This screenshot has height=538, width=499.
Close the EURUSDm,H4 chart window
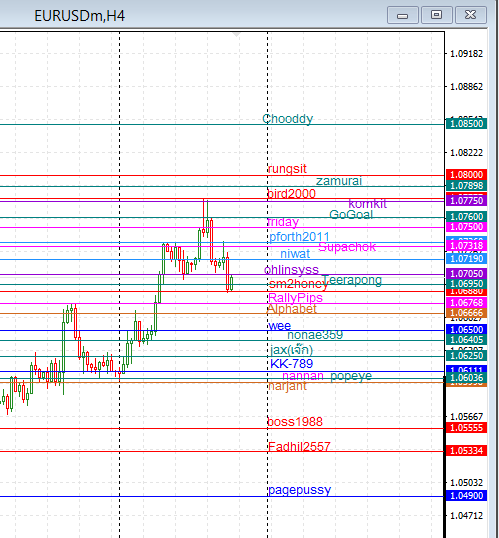(x=471, y=15)
